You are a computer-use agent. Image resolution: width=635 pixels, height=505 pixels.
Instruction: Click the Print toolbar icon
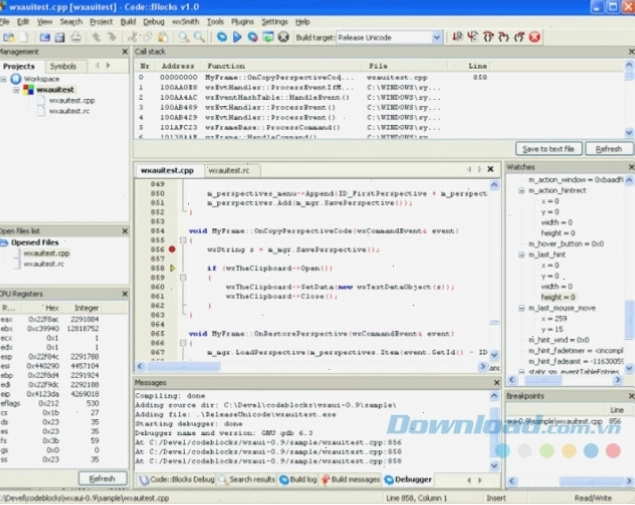76,37
